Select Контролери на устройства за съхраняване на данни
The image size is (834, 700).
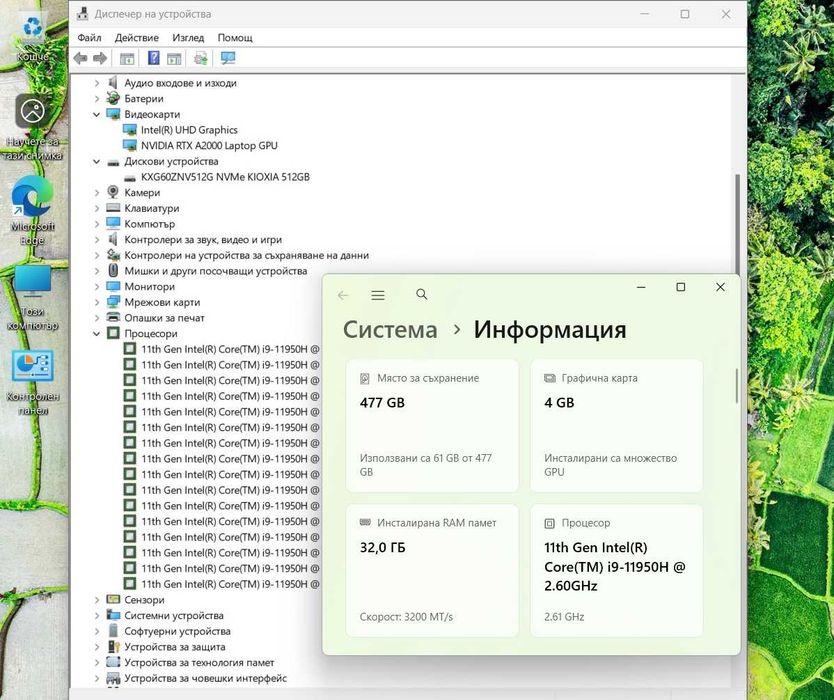[246, 255]
